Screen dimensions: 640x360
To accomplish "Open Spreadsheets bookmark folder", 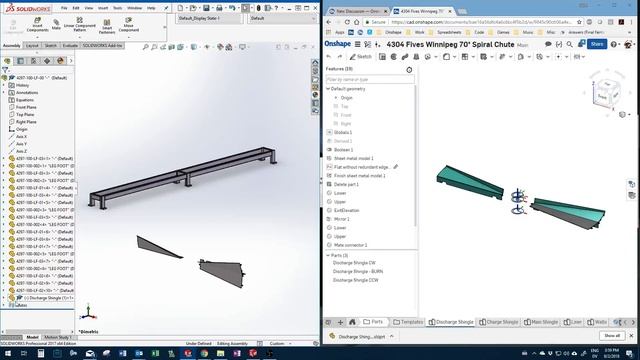I will point(445,32).
